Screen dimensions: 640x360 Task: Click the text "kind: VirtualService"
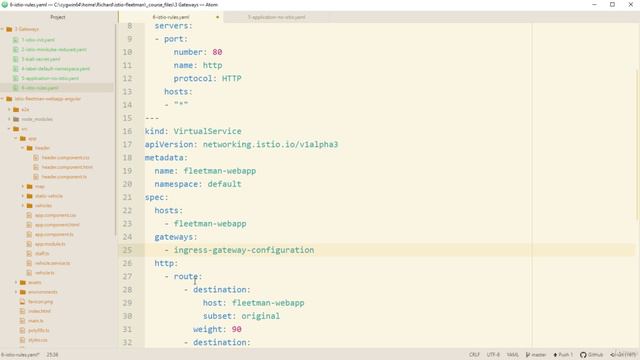[193, 131]
